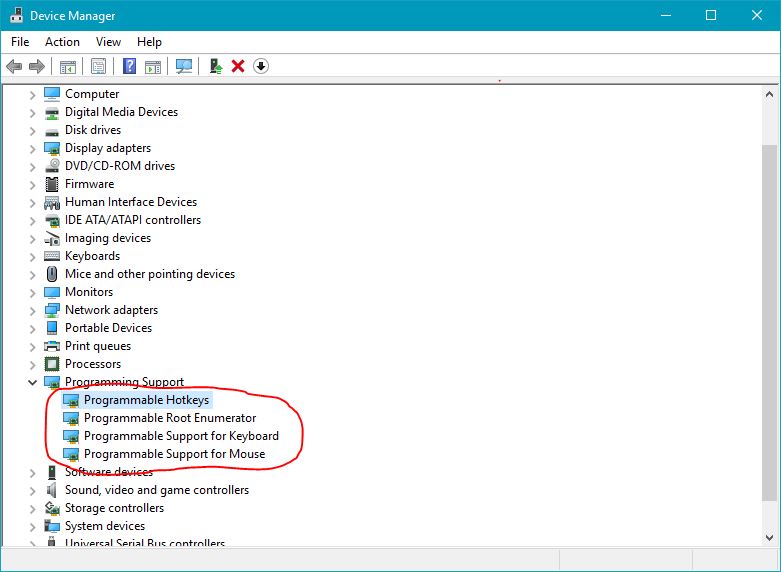The width and height of the screenshot is (781, 572).
Task: Click the Update driver software icon
Action: coord(216,66)
